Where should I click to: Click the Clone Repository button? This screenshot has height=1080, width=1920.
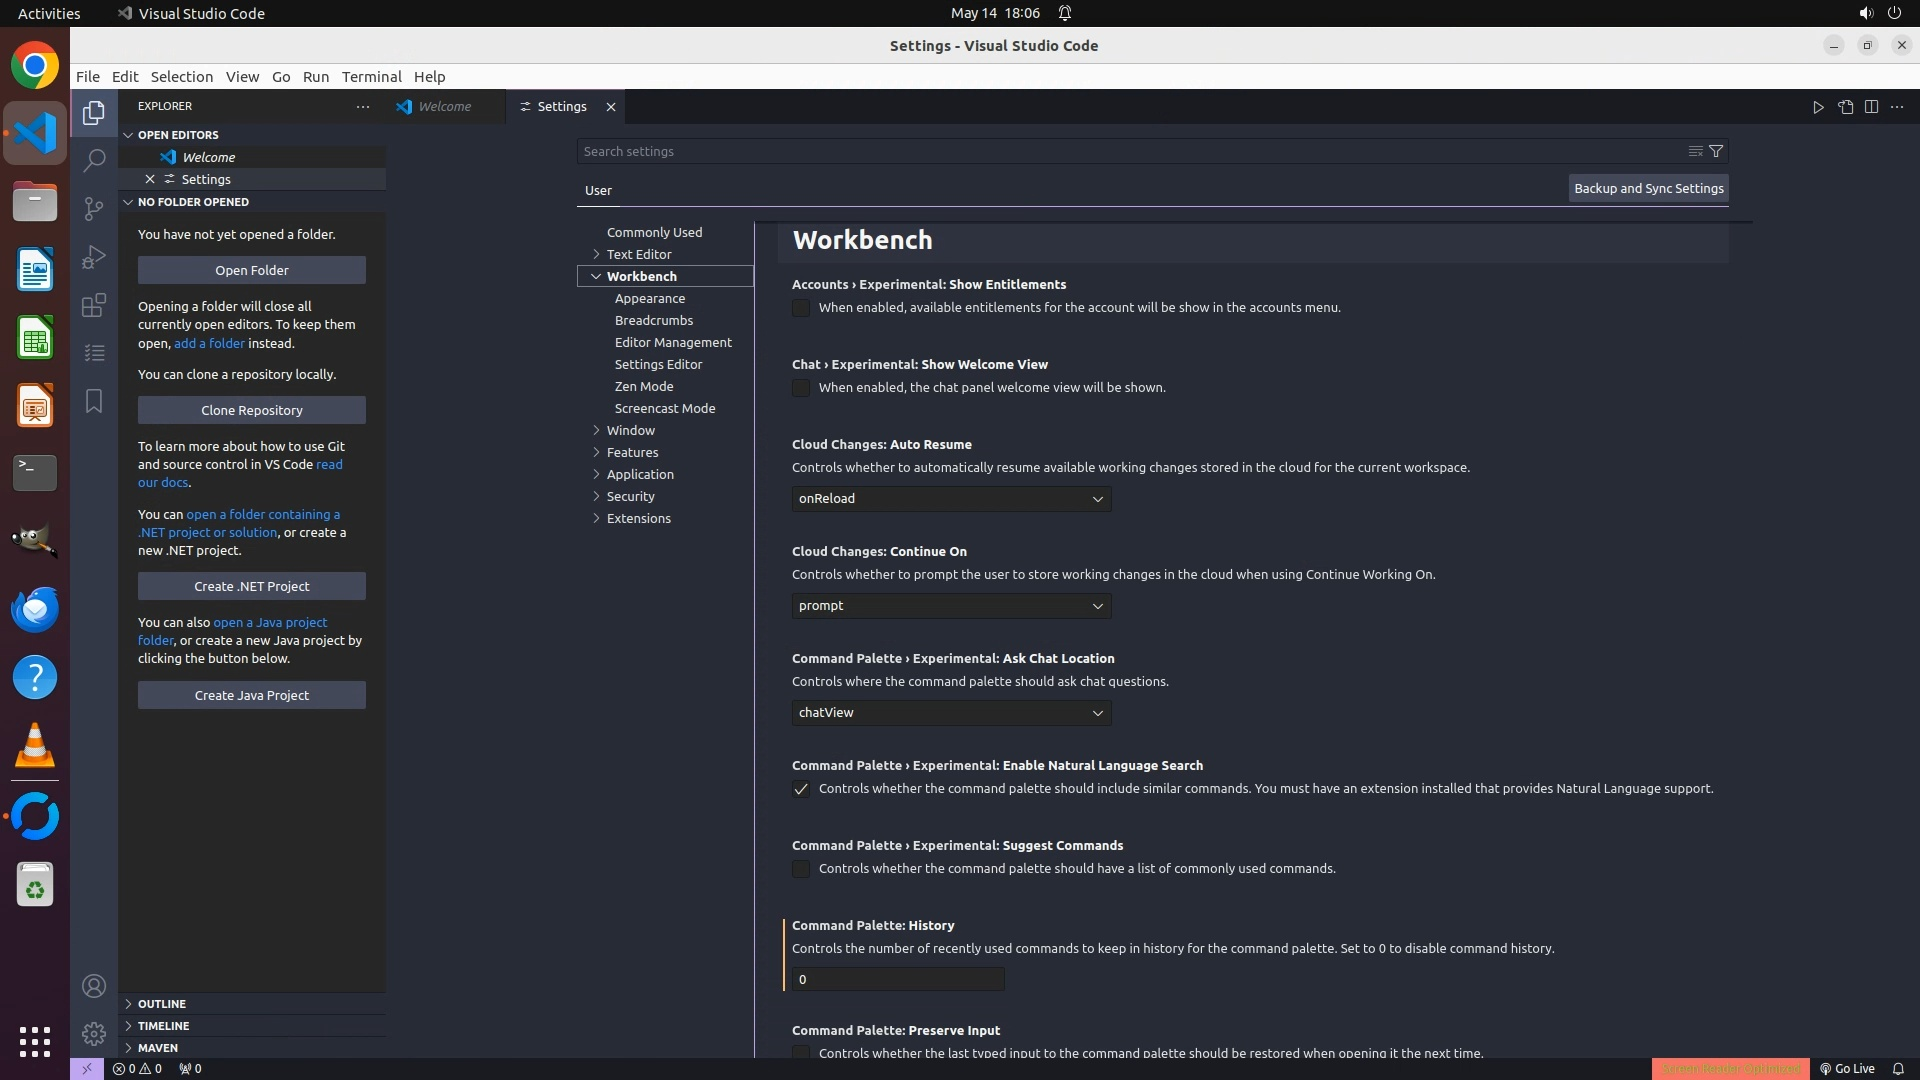click(251, 410)
